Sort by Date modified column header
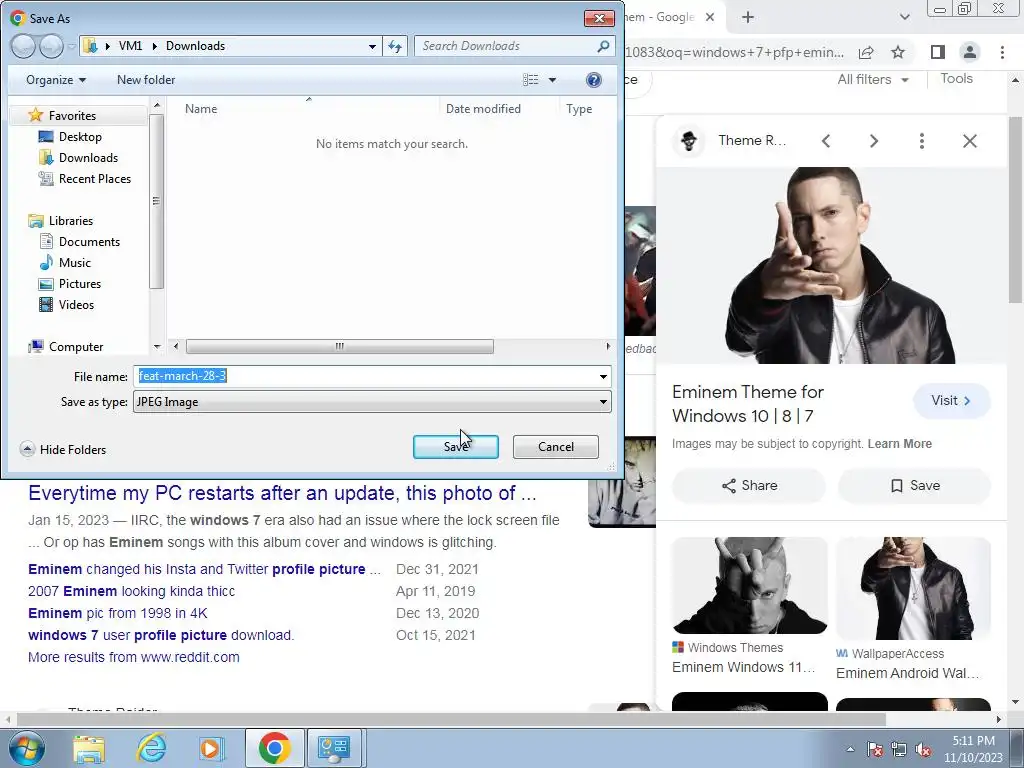The width and height of the screenshot is (1024, 768). pyautogui.click(x=483, y=109)
